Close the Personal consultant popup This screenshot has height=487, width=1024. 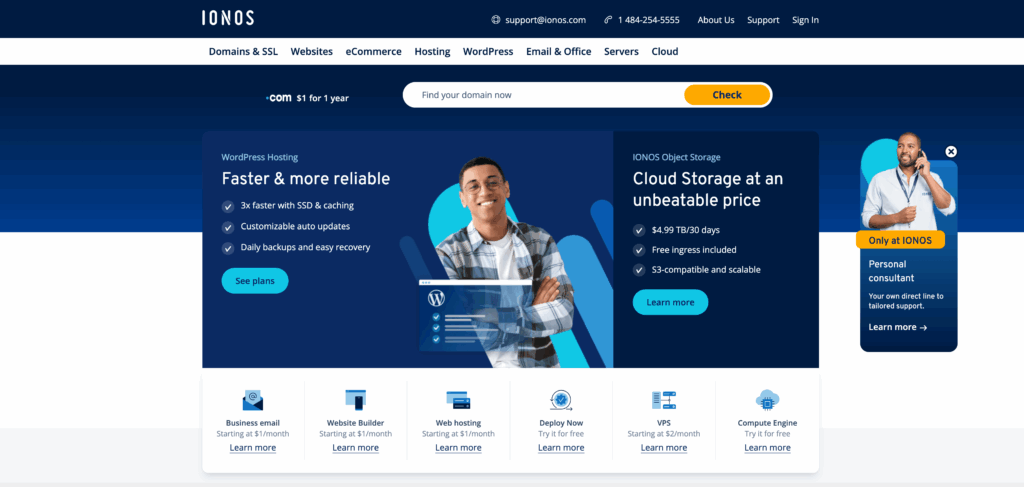(x=951, y=151)
